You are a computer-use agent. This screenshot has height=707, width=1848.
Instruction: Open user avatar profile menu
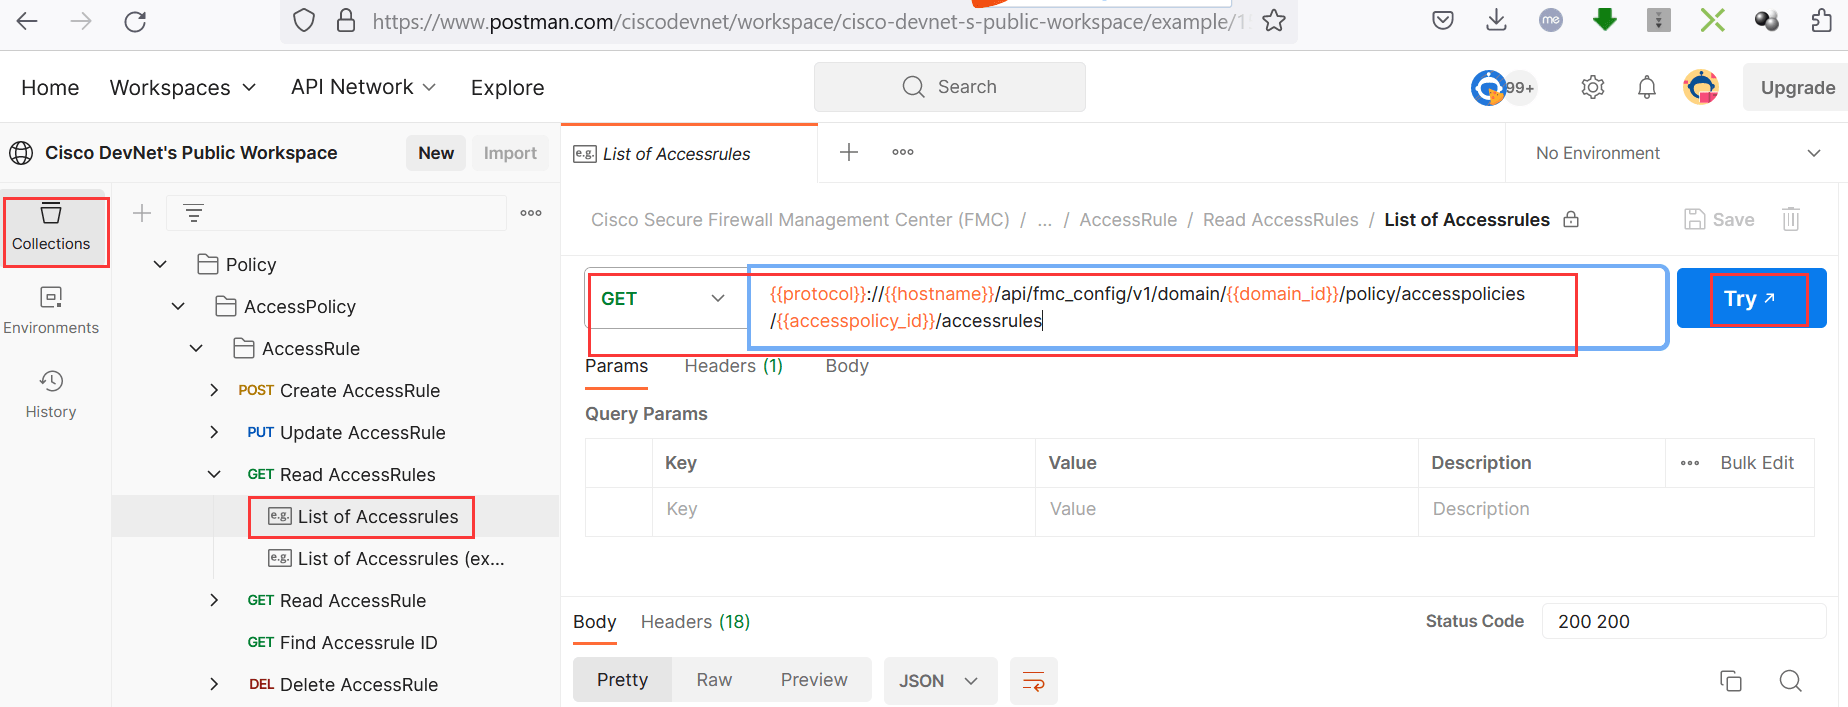[x=1701, y=87]
